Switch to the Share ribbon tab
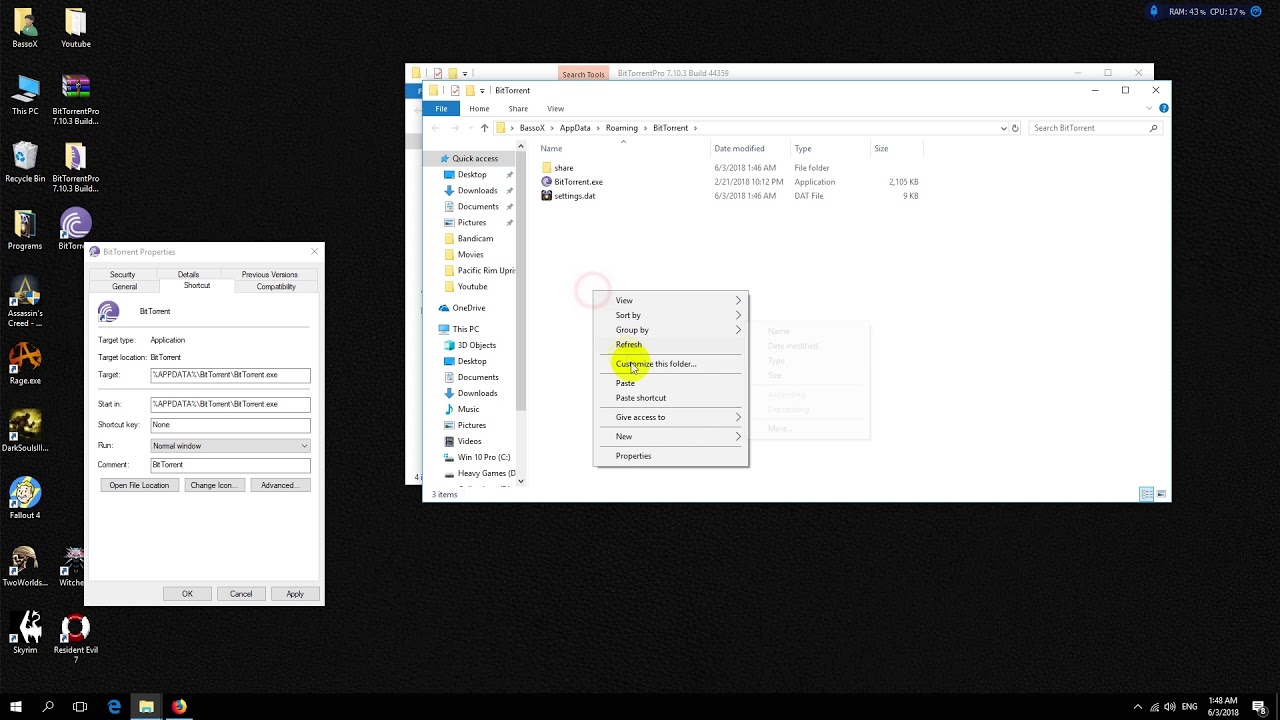 (518, 108)
